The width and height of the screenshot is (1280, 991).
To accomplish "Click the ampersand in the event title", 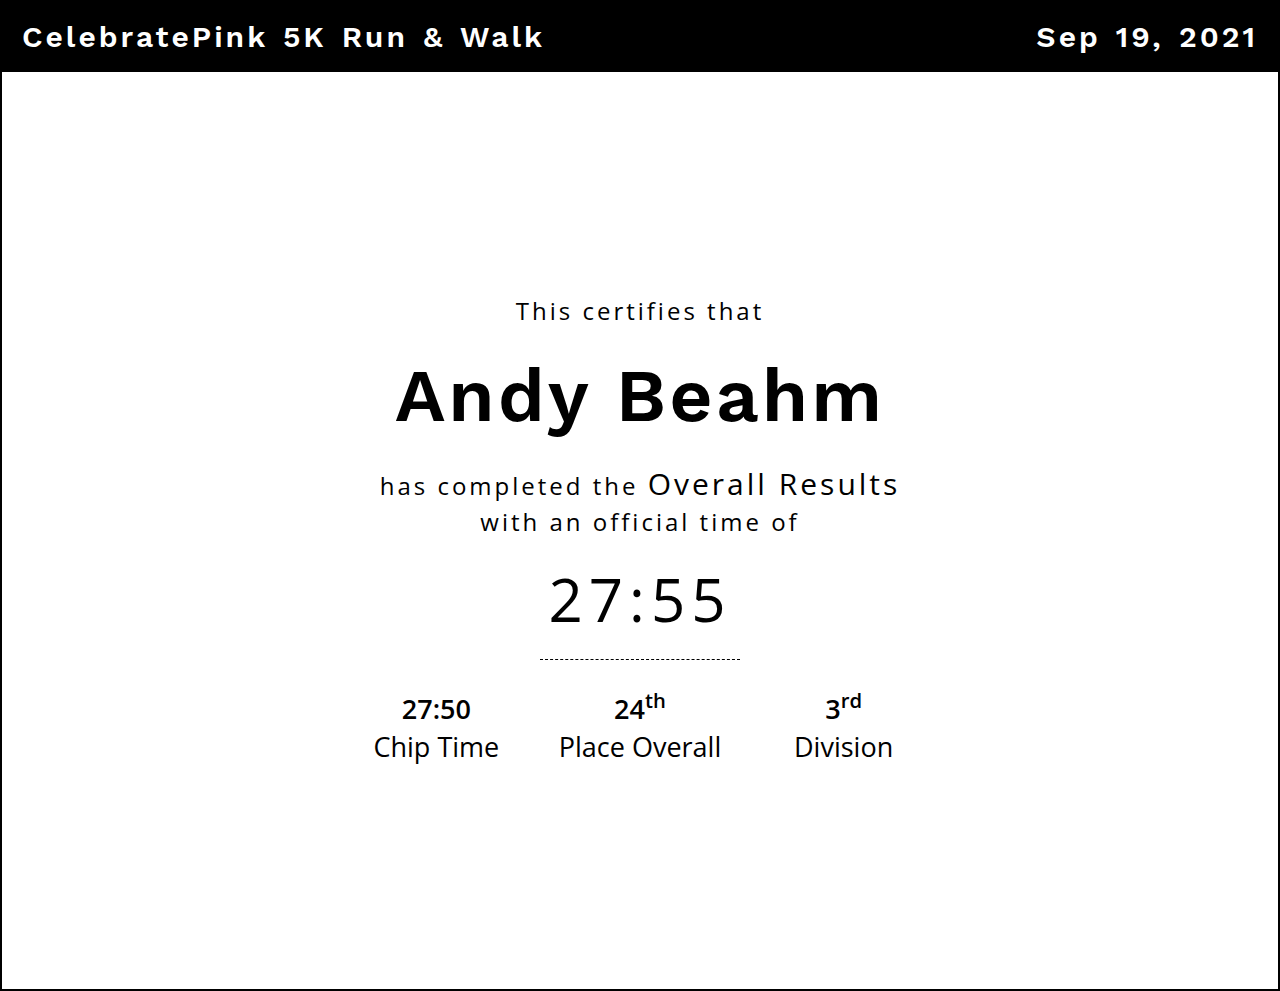I will tap(433, 38).
